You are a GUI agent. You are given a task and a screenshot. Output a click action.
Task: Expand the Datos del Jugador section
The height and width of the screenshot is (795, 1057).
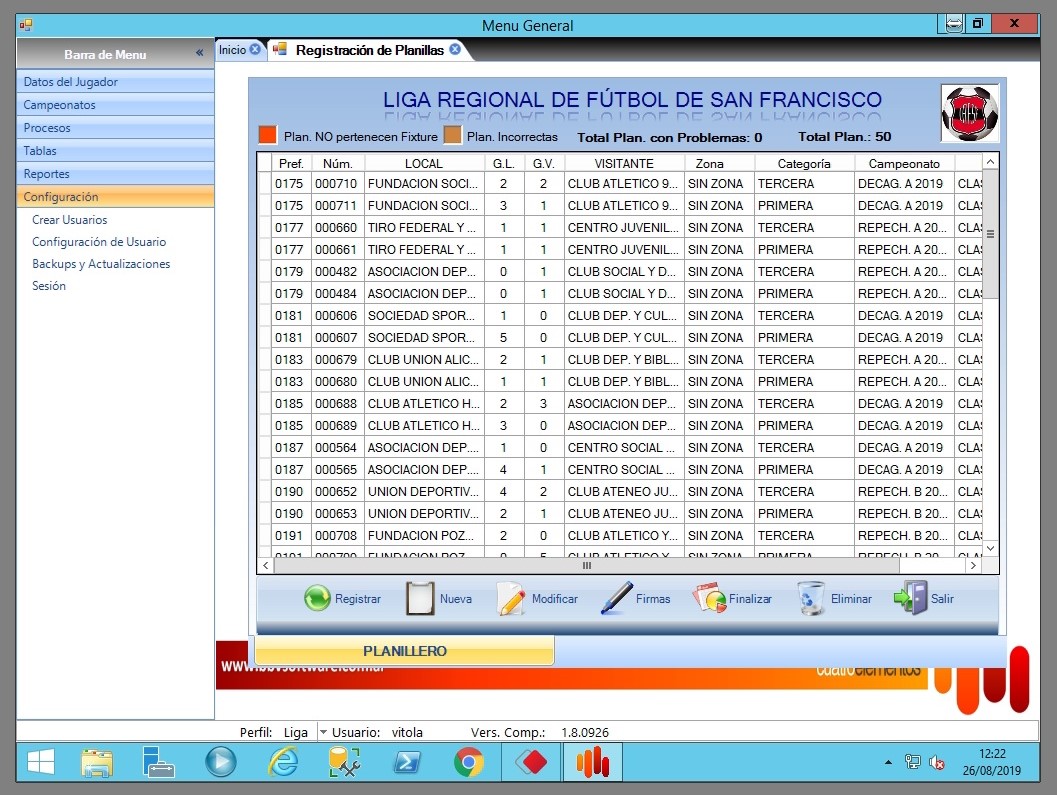(x=115, y=82)
